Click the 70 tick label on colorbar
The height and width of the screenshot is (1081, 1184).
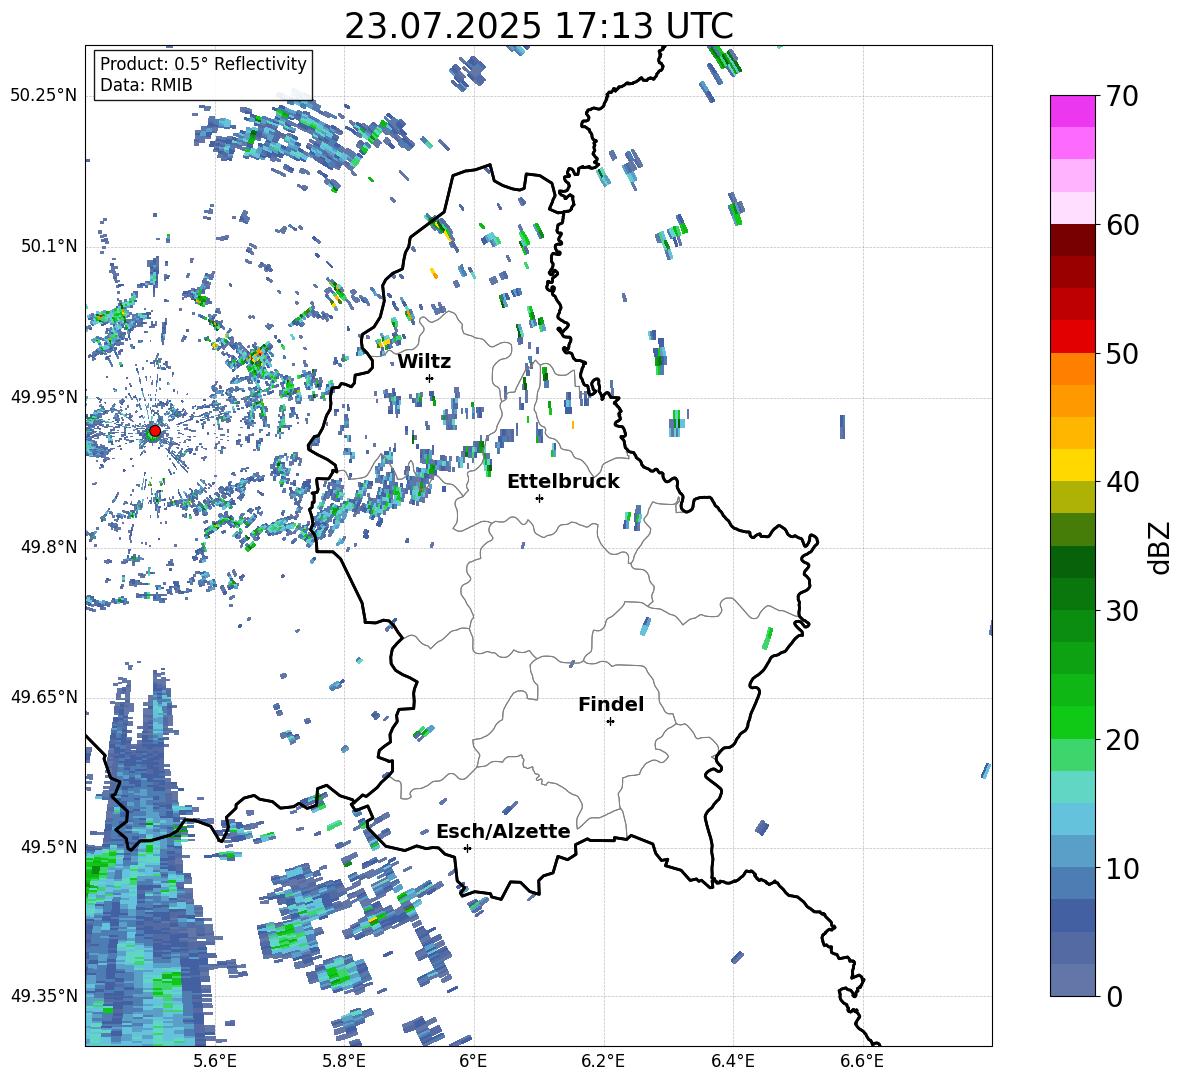(x=1121, y=96)
